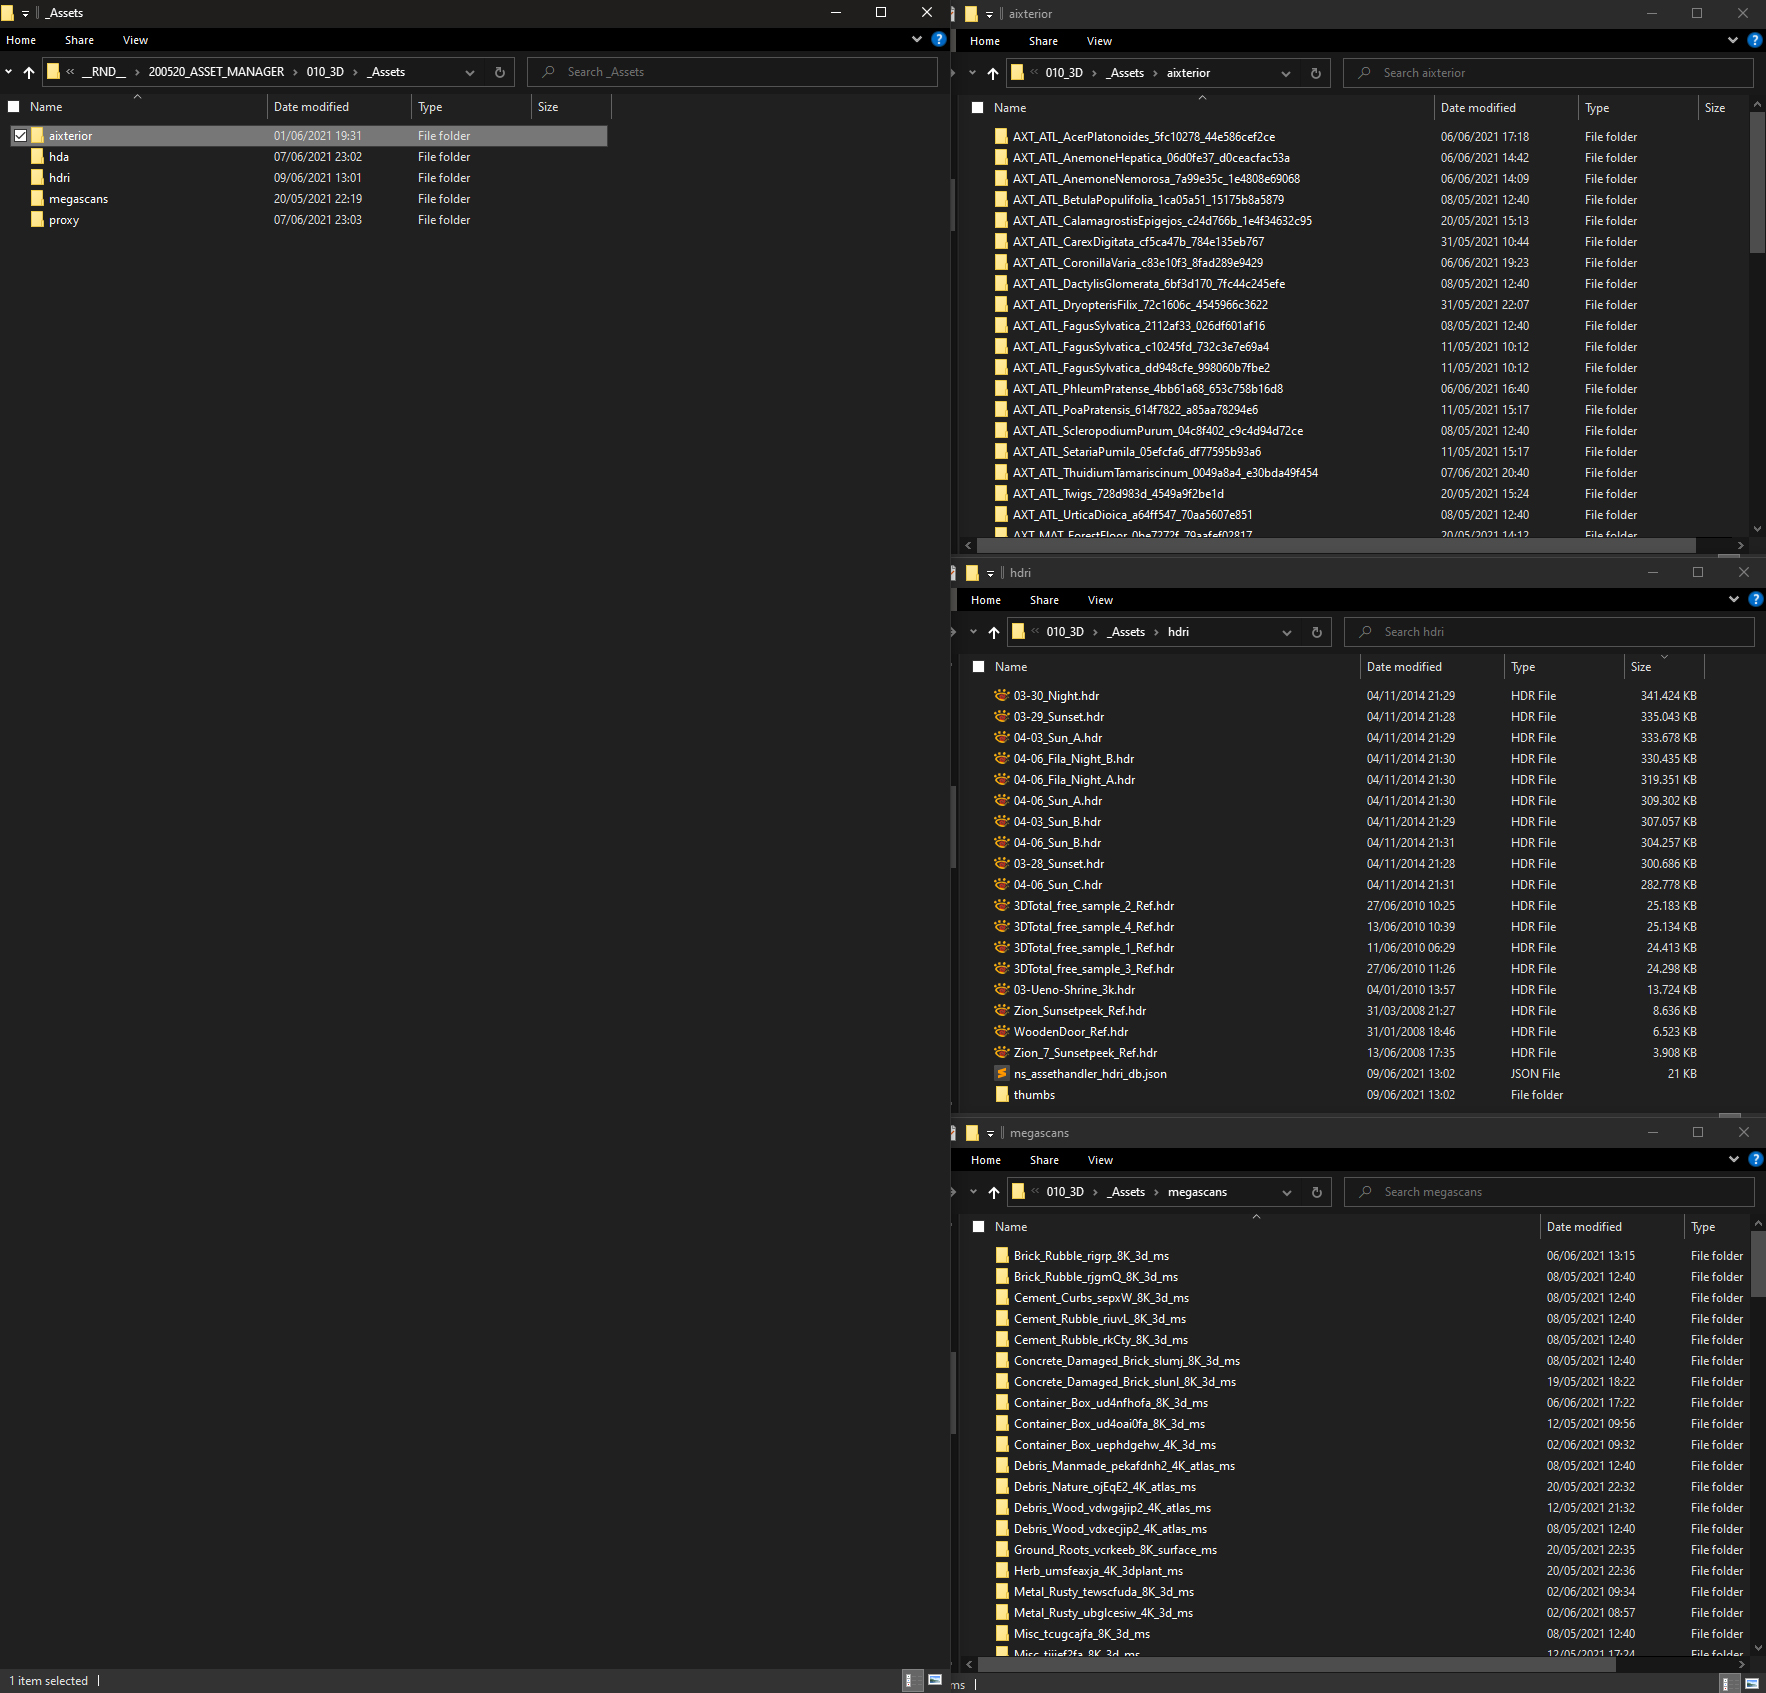Click the Up arrow in the _Assets window
The width and height of the screenshot is (1766, 1693).
(29, 72)
